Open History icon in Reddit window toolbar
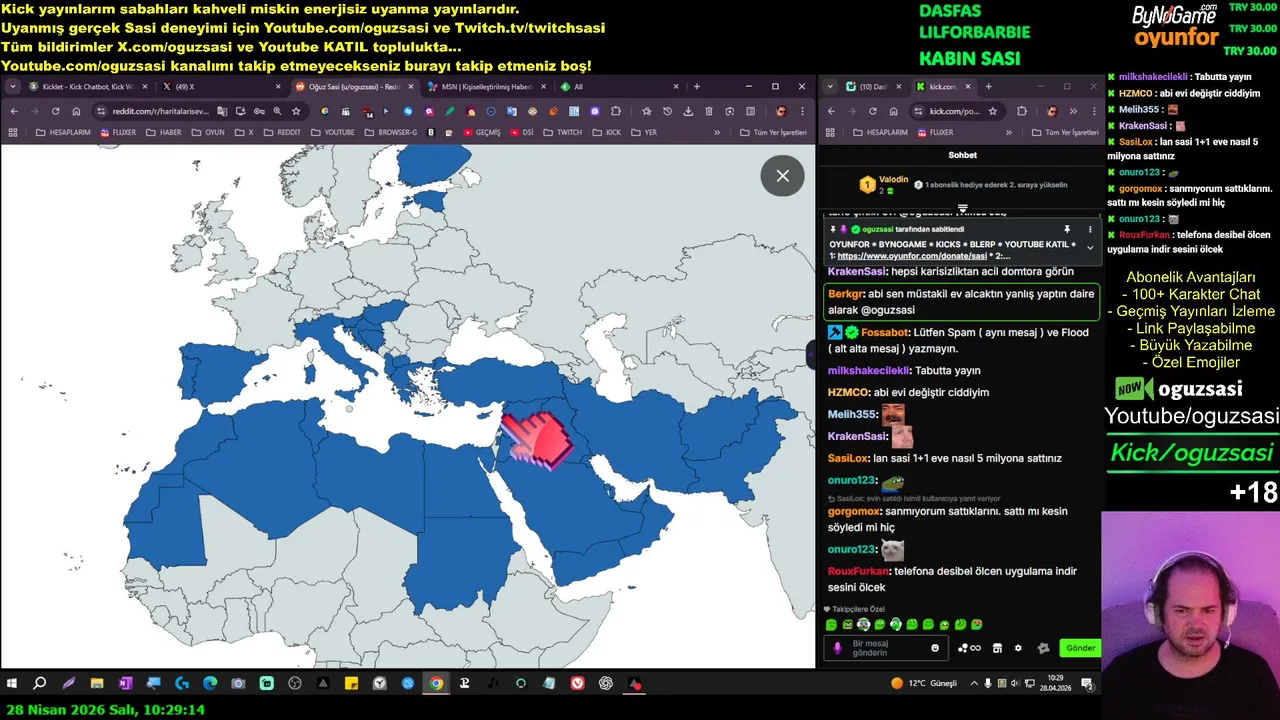The height and width of the screenshot is (720, 1280). (x=667, y=111)
